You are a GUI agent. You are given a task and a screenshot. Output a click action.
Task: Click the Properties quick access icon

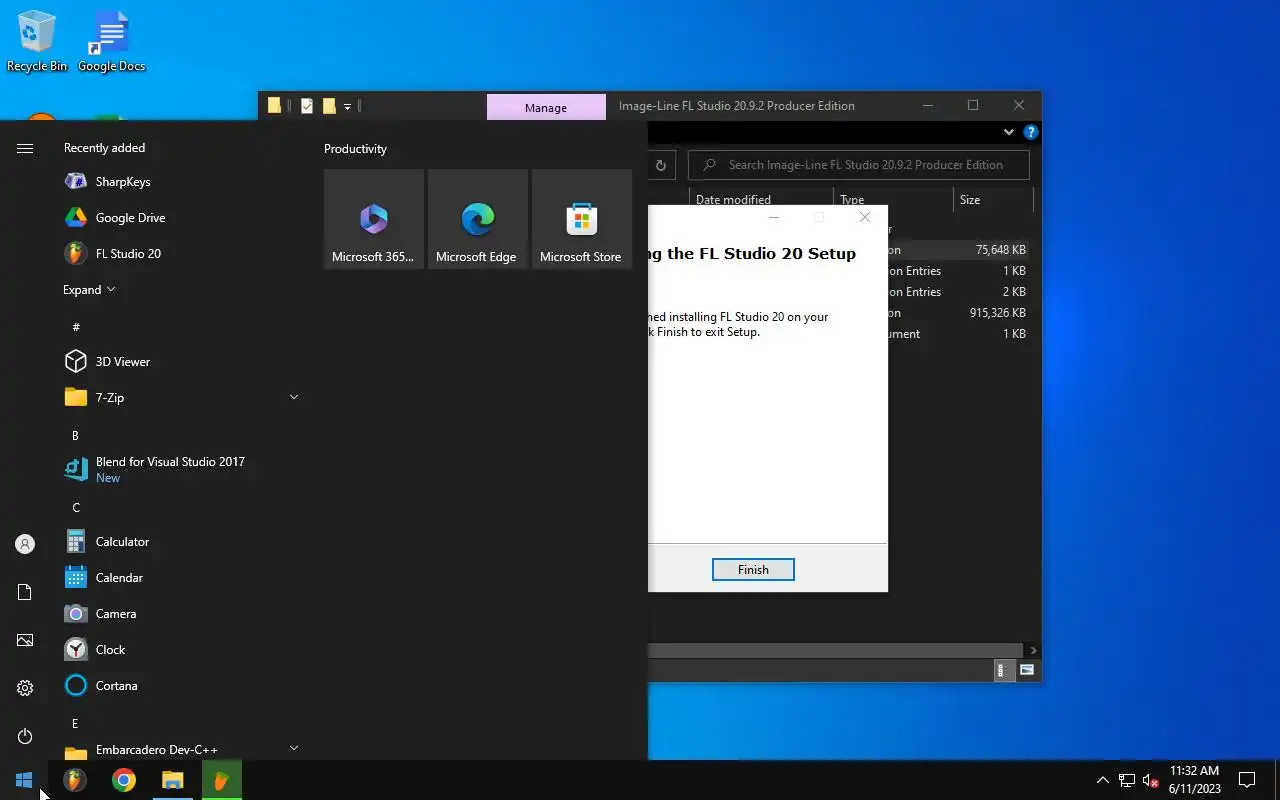[x=307, y=106]
